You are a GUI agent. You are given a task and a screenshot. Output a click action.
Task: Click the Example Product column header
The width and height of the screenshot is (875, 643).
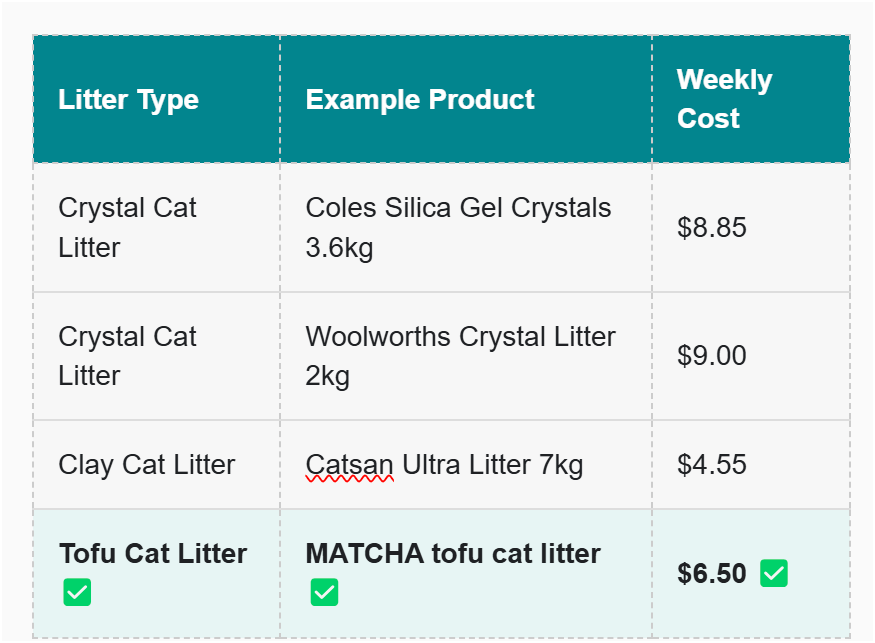420,100
